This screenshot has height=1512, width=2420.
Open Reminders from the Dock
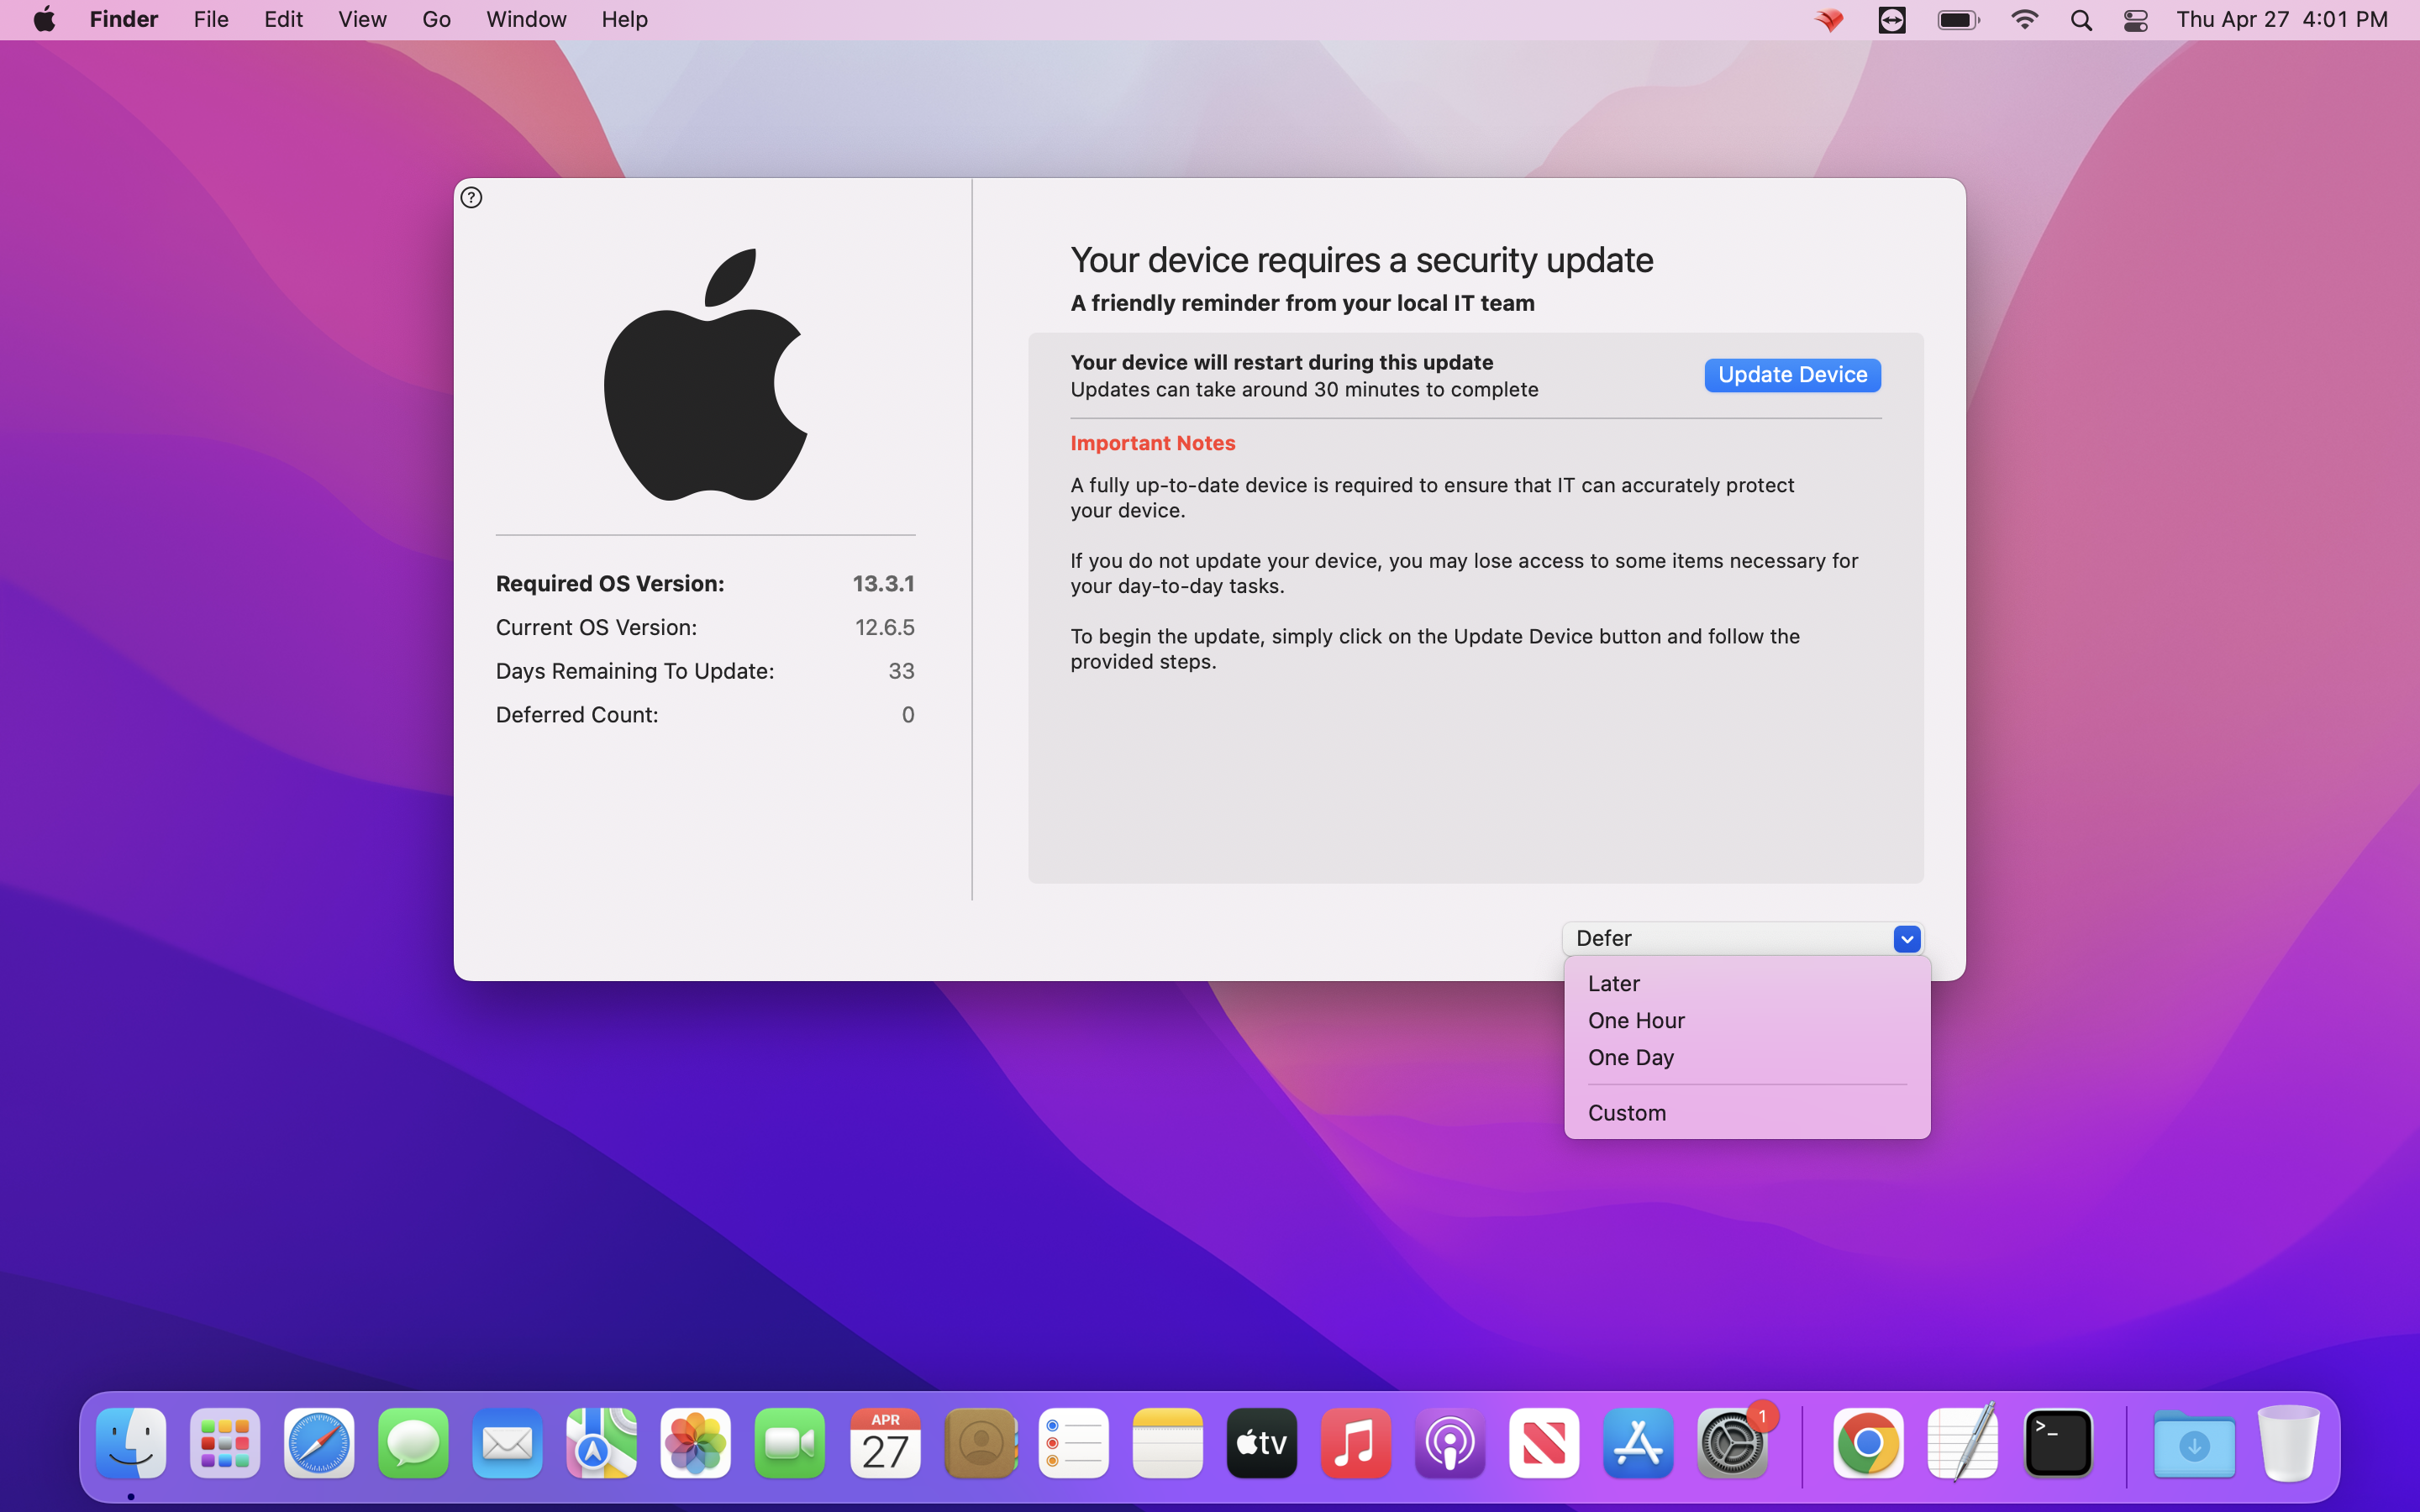pos(1073,1443)
